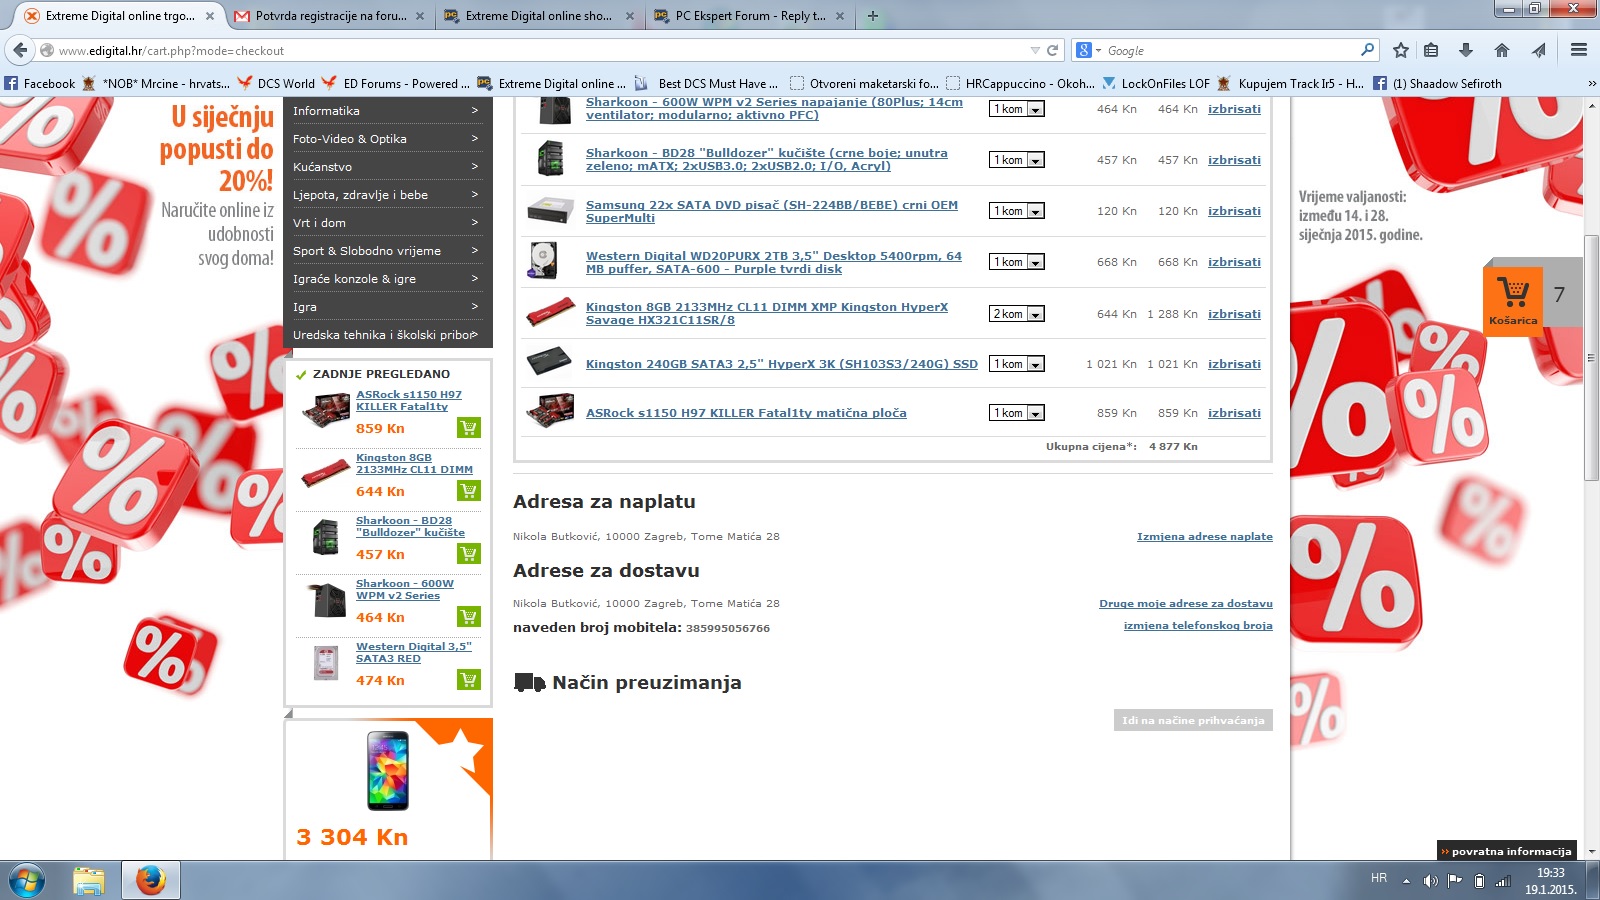Open quantity dropdown for Western Digital WD20PURX
1600x900 pixels.
(x=1017, y=262)
